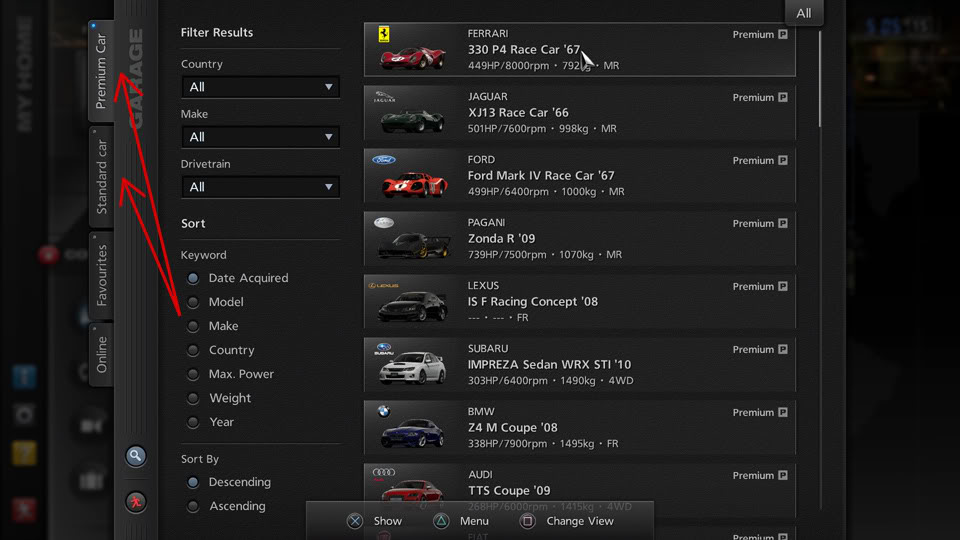The height and width of the screenshot is (540, 960).
Task: Click the All tab at top right
Action: pyautogui.click(x=803, y=13)
